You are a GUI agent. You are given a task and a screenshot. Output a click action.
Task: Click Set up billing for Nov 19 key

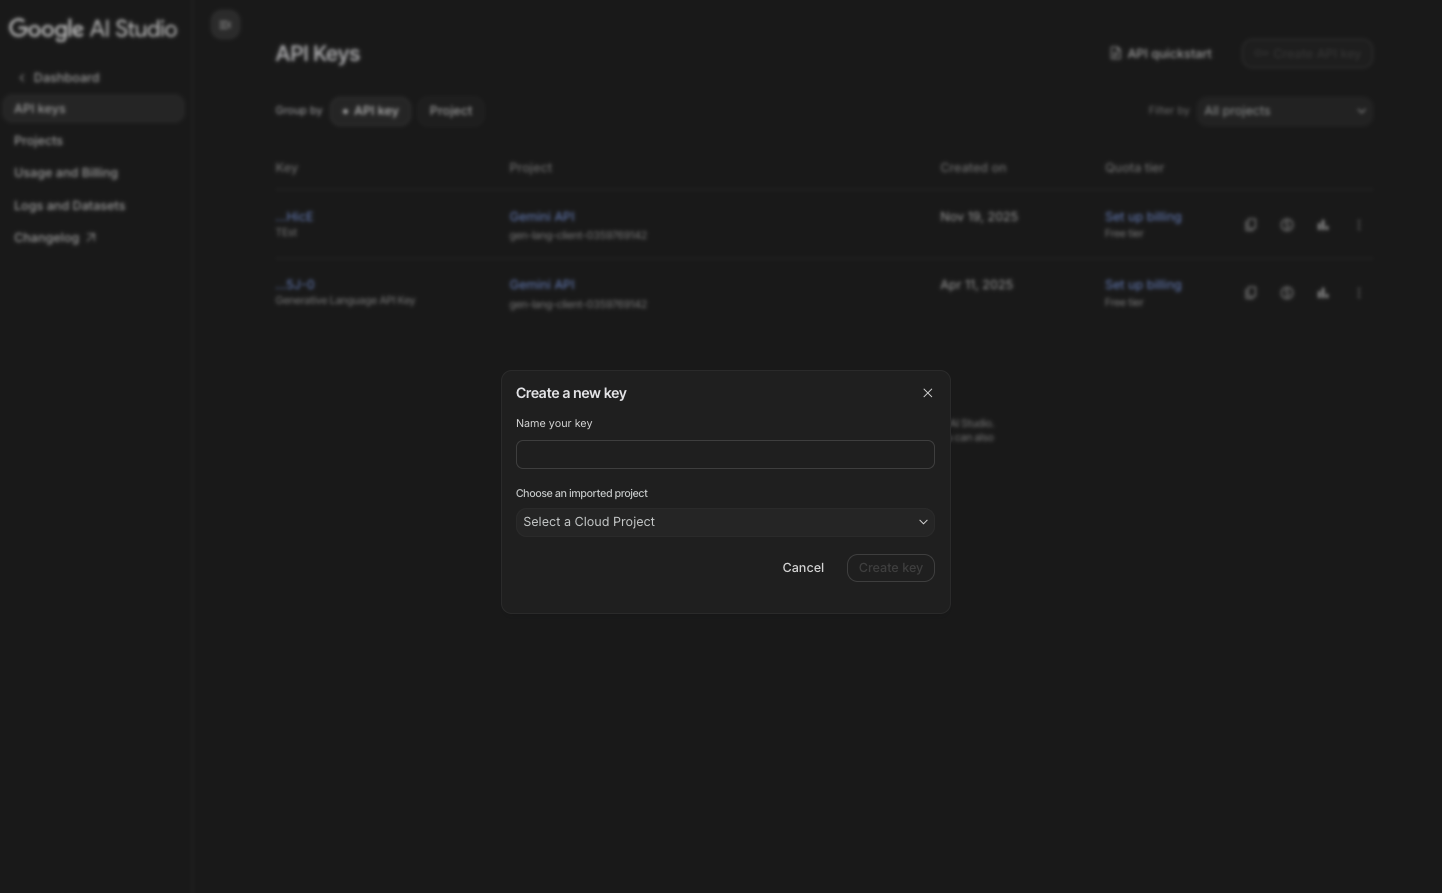[1143, 217]
